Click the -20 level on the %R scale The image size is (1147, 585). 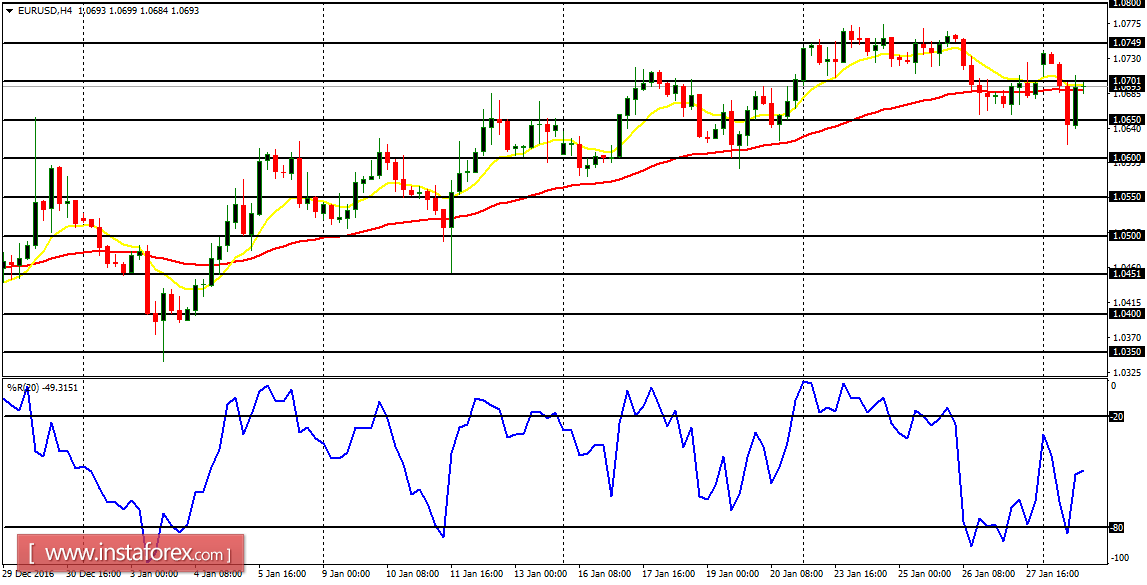(x=1116, y=417)
